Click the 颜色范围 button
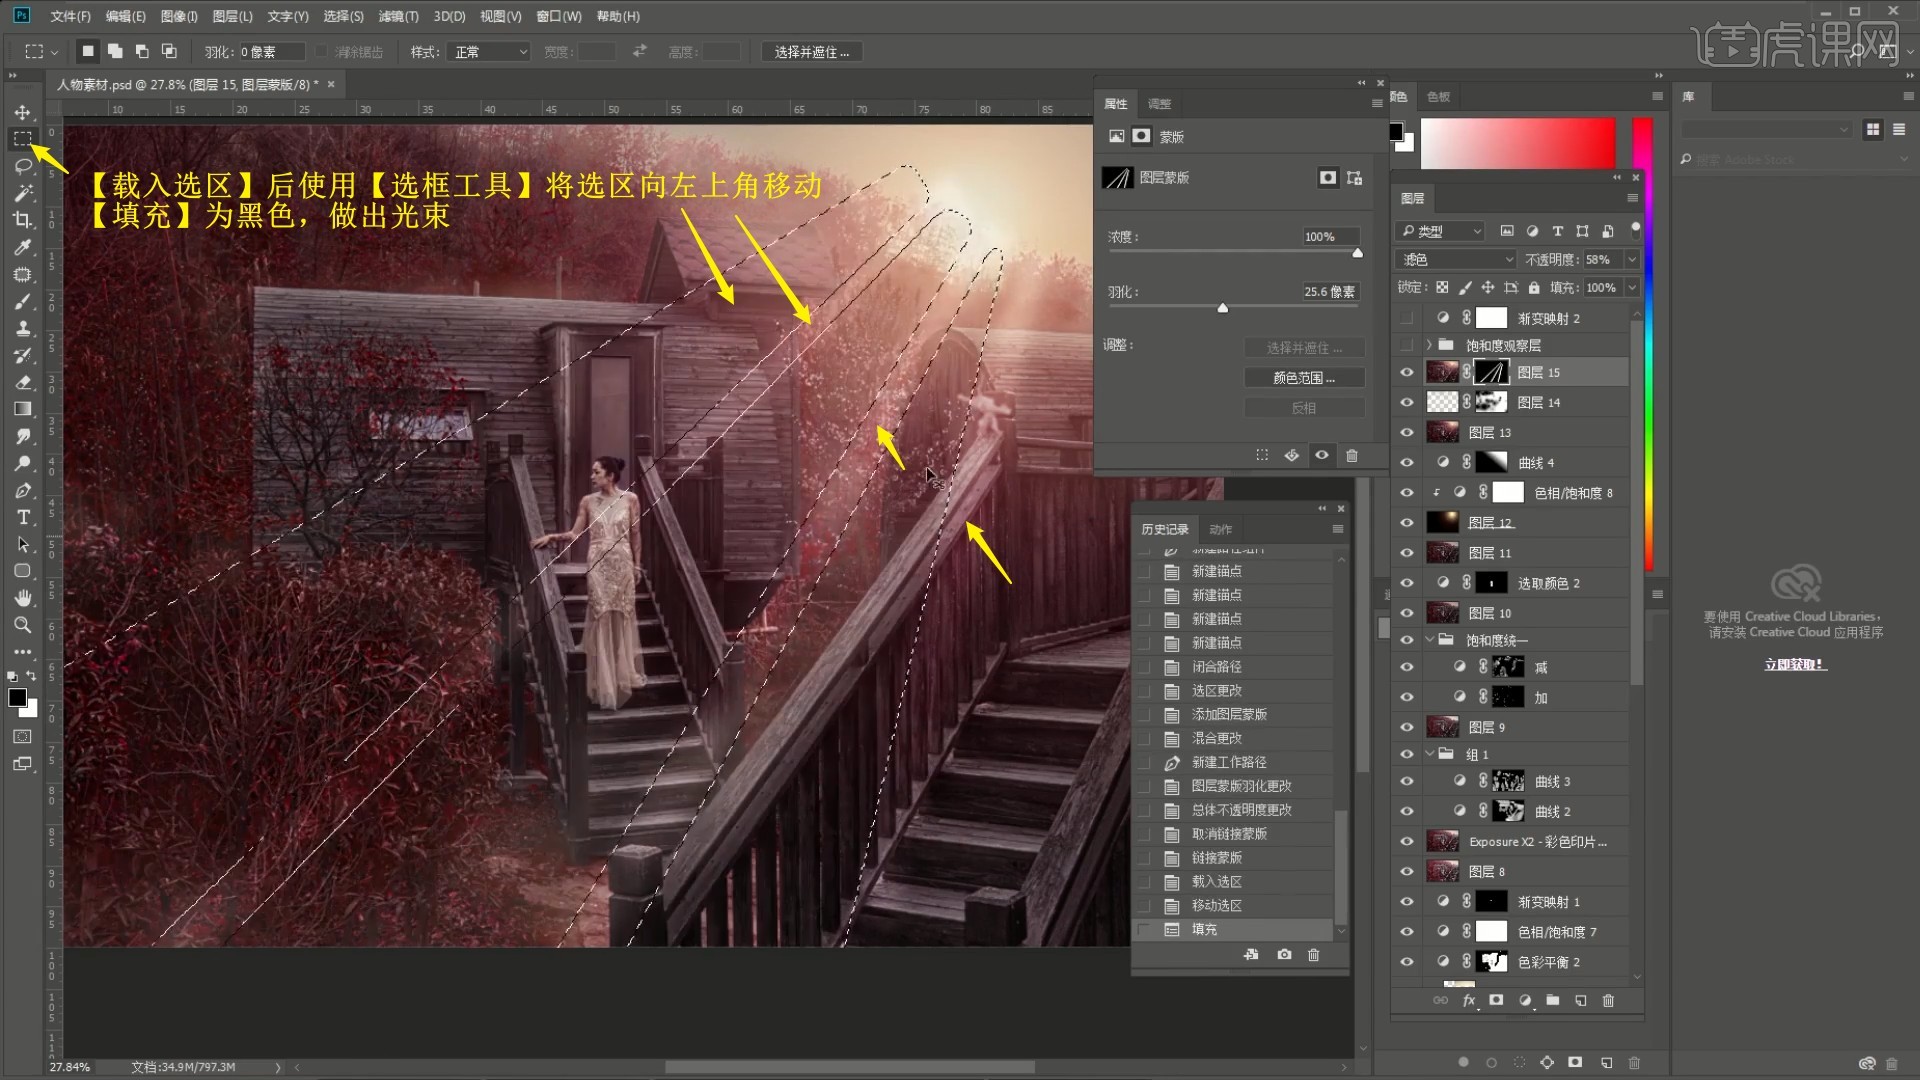Screen dimensions: 1920x1080 pyautogui.click(x=1303, y=378)
